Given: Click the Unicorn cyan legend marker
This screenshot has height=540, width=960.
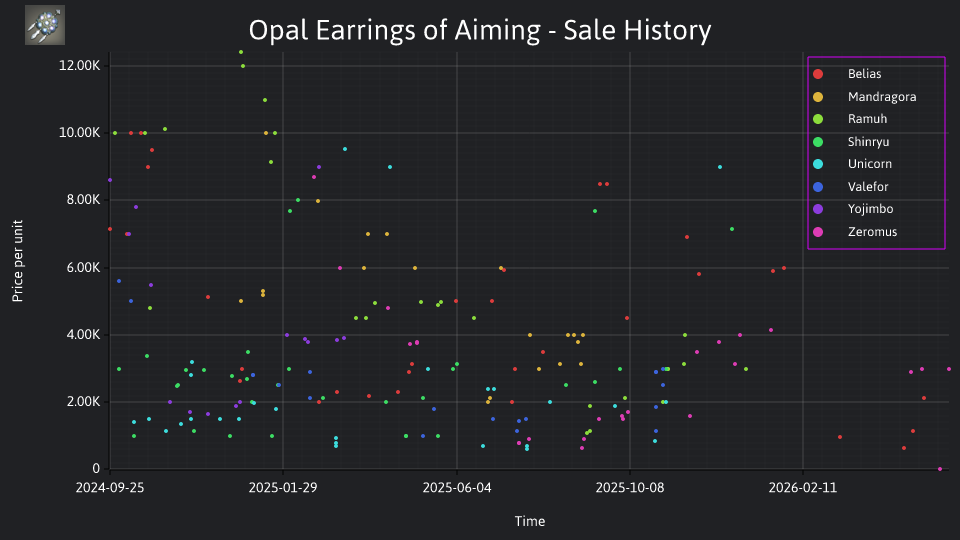Looking at the screenshot, I should coord(818,164).
